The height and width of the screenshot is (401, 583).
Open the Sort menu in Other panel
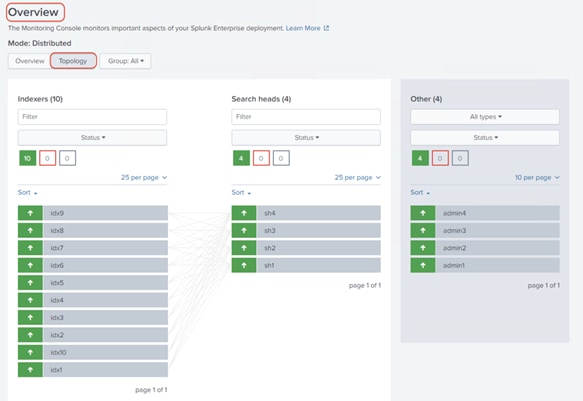(x=420, y=193)
